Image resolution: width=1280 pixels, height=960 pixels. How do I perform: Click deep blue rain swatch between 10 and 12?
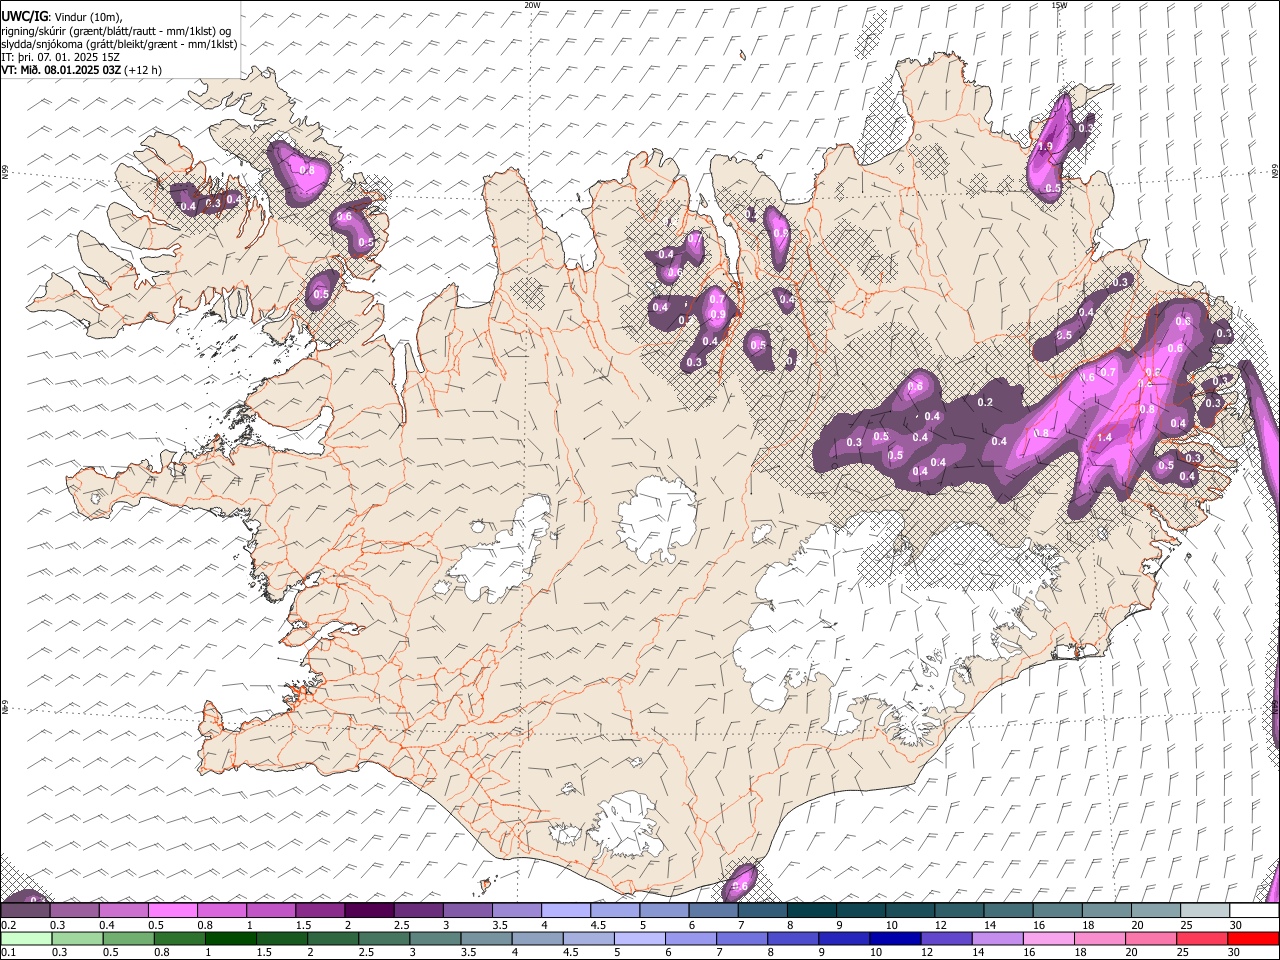coord(896,938)
